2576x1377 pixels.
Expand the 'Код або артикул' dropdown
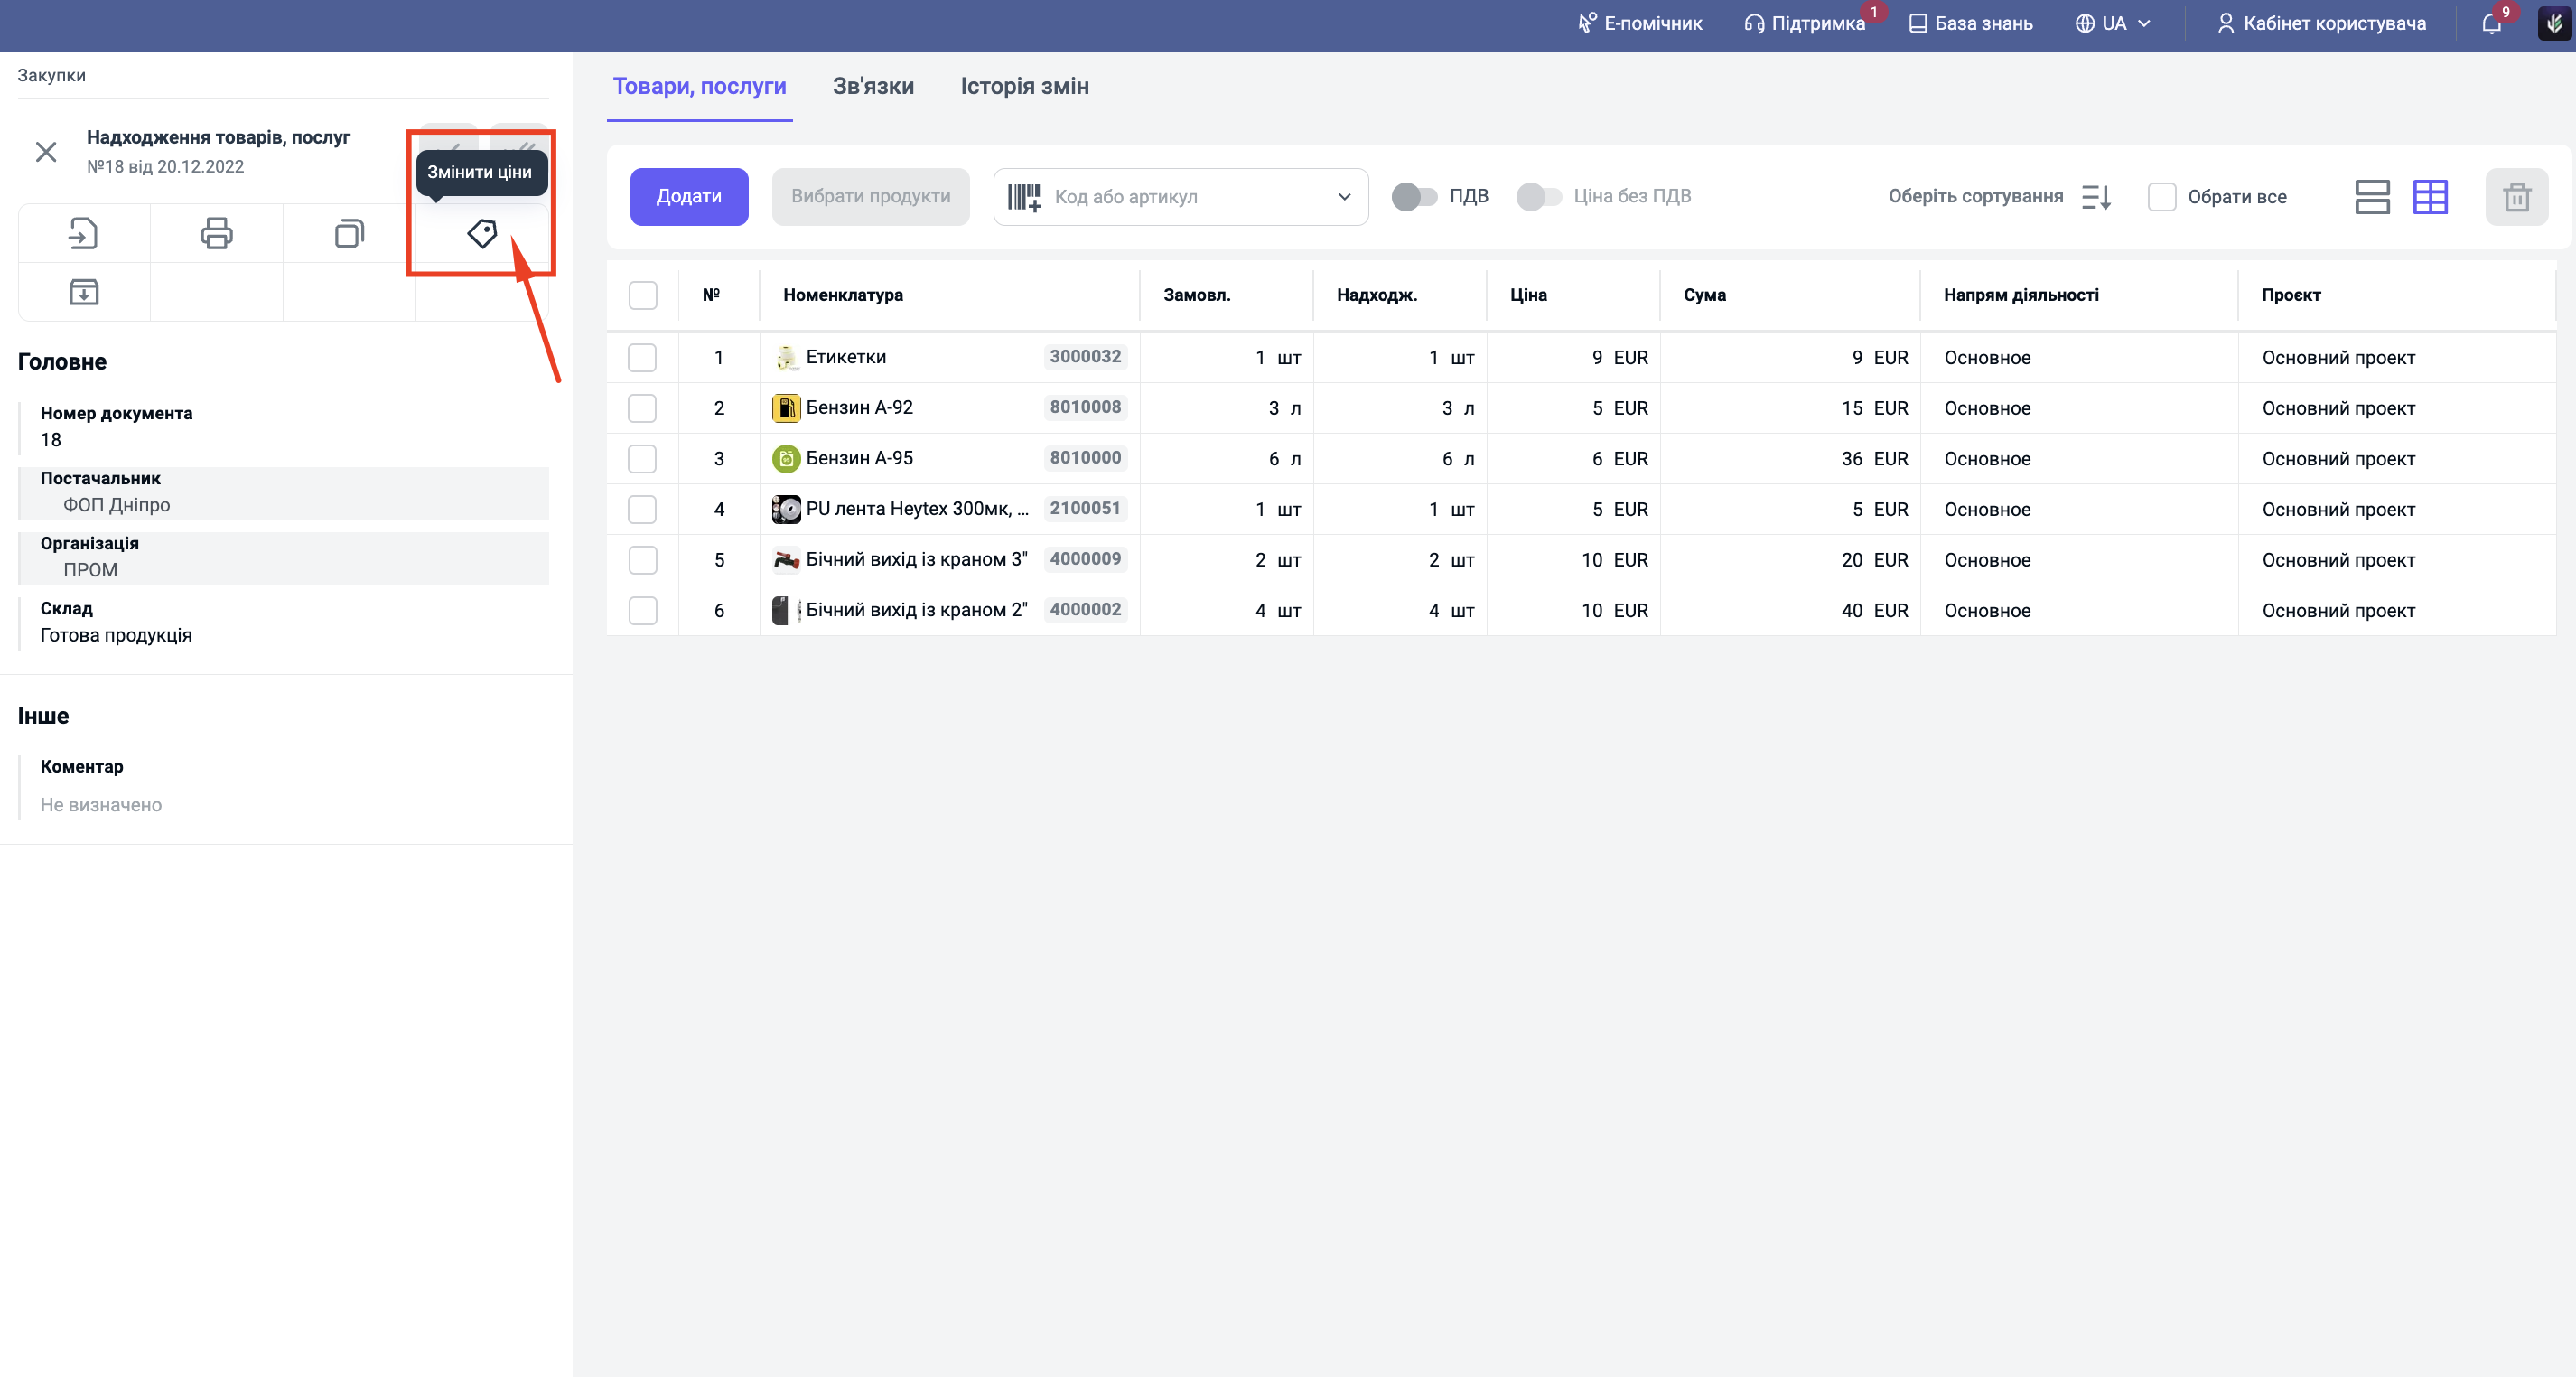click(1344, 197)
